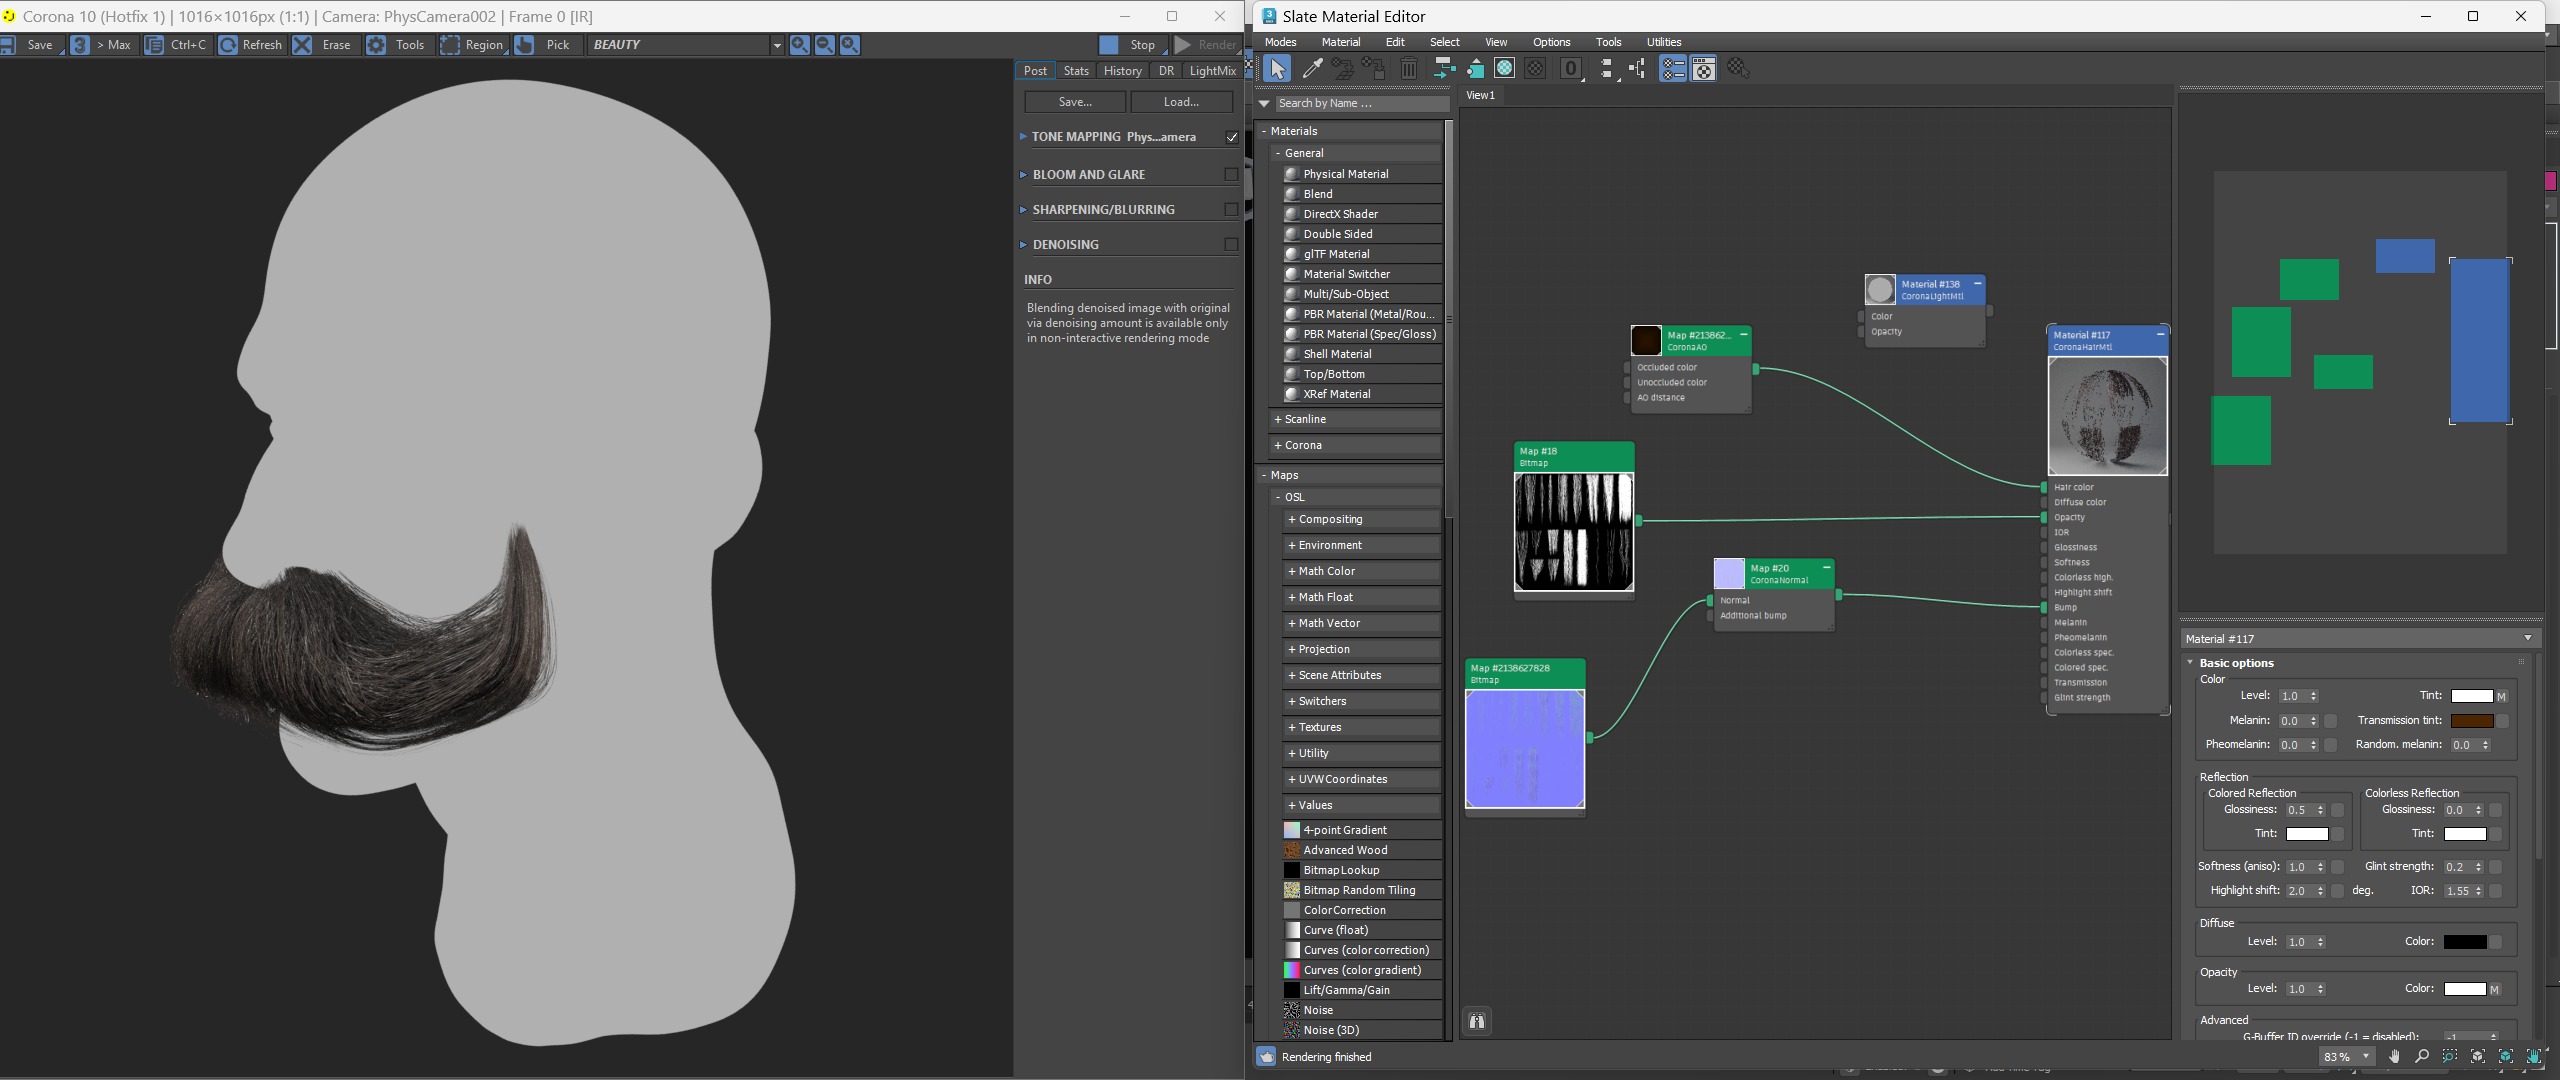
Task: Switch to the Stats tab
Action: click(x=1076, y=71)
